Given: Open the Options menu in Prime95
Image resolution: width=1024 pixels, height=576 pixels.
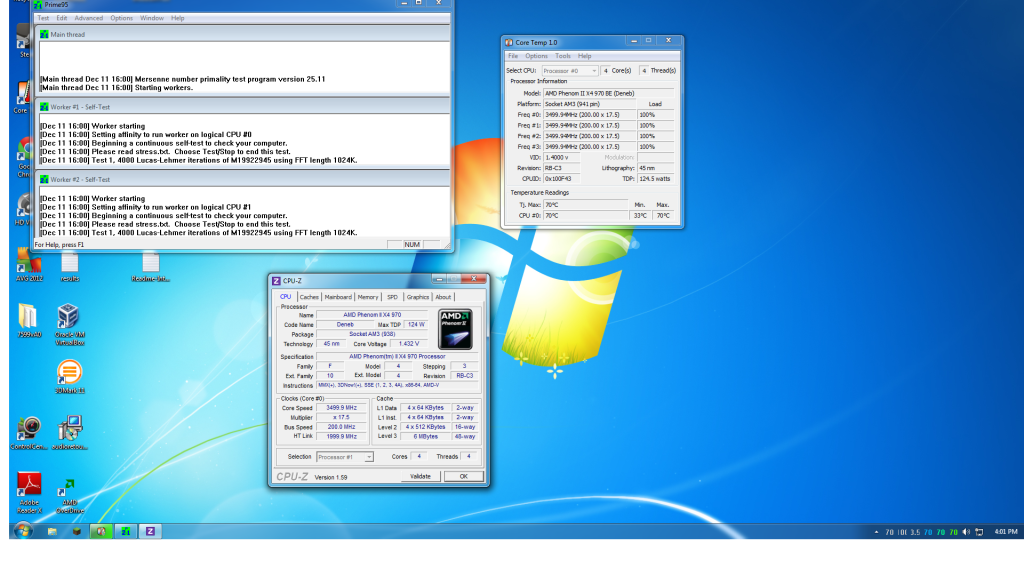Looking at the screenshot, I should tap(121, 18).
